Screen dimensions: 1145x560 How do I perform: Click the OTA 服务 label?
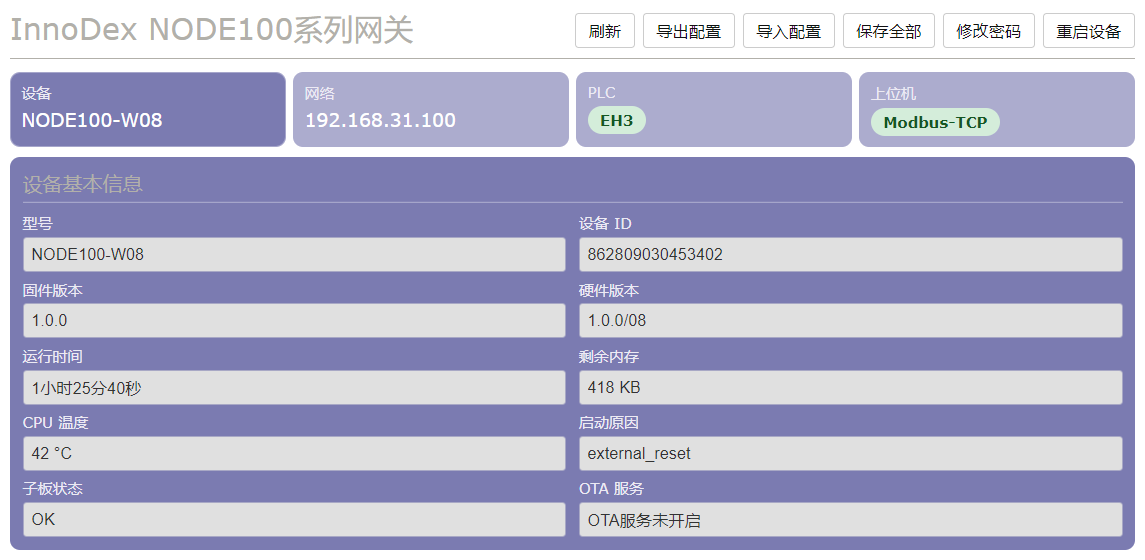(x=612, y=489)
